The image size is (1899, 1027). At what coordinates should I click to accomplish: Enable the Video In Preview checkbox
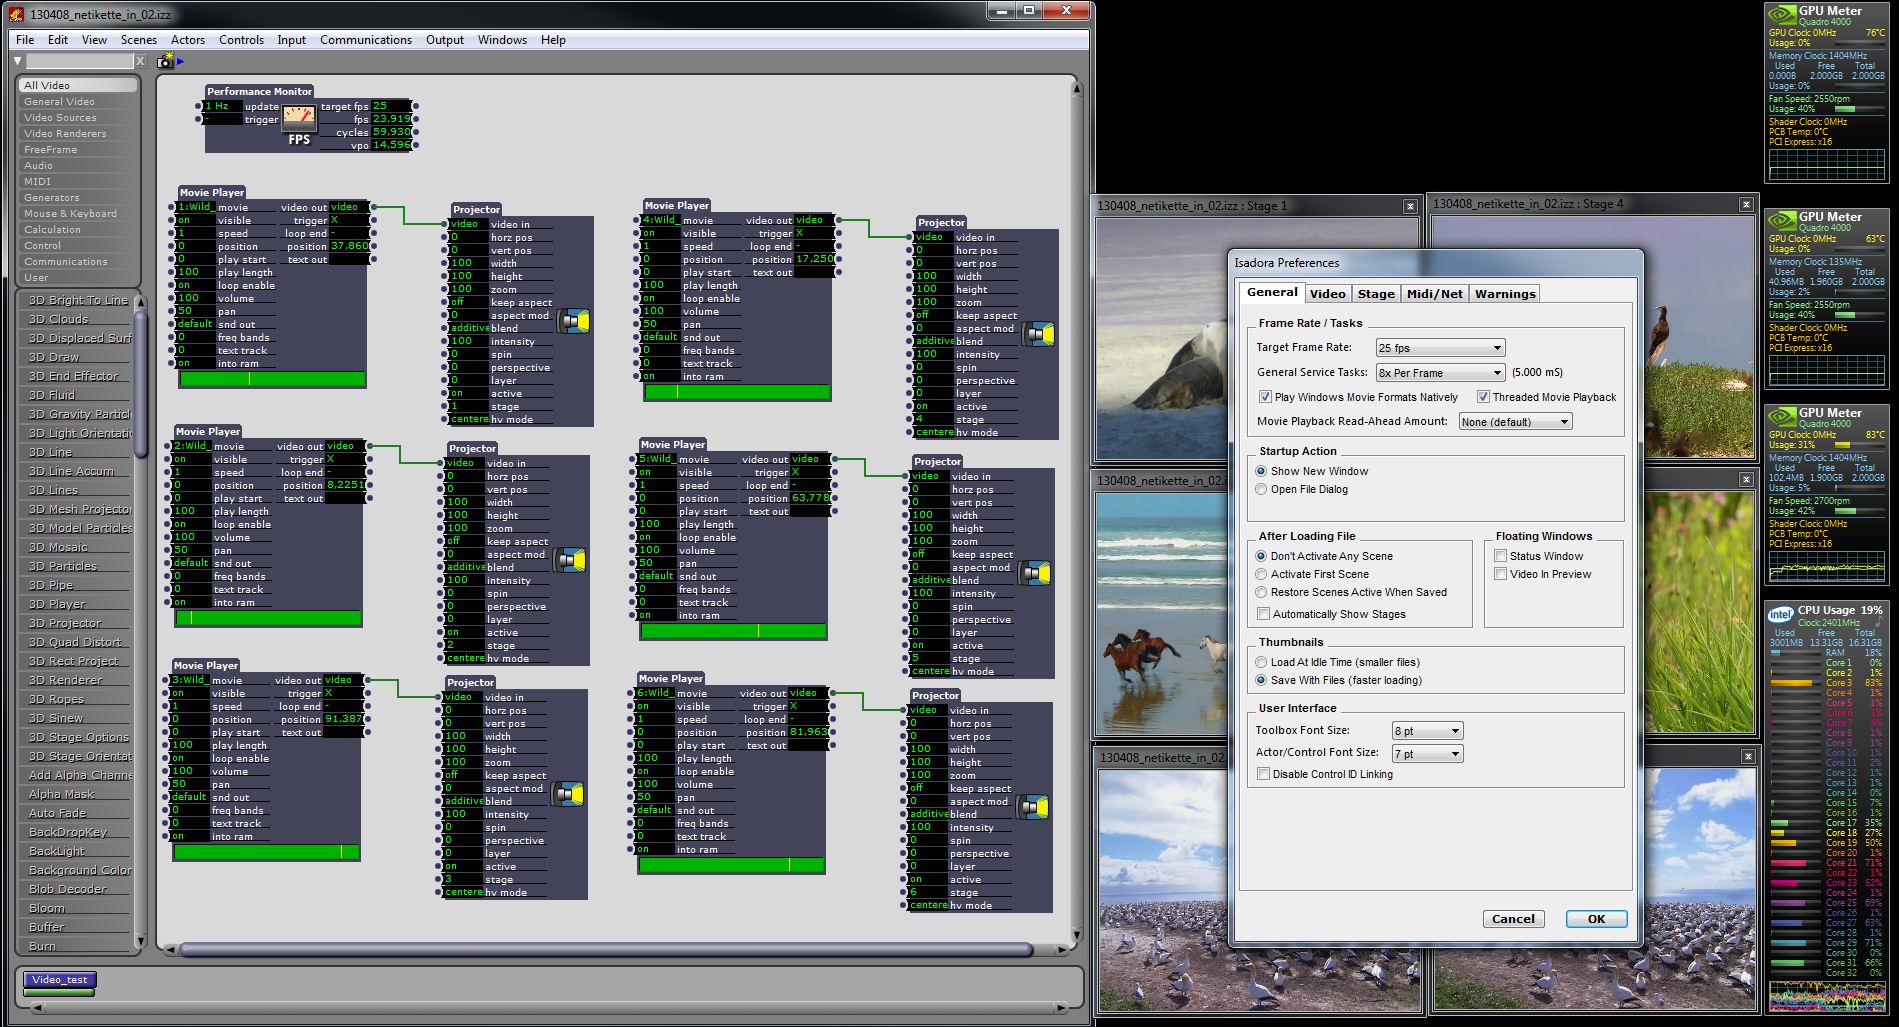(1500, 574)
